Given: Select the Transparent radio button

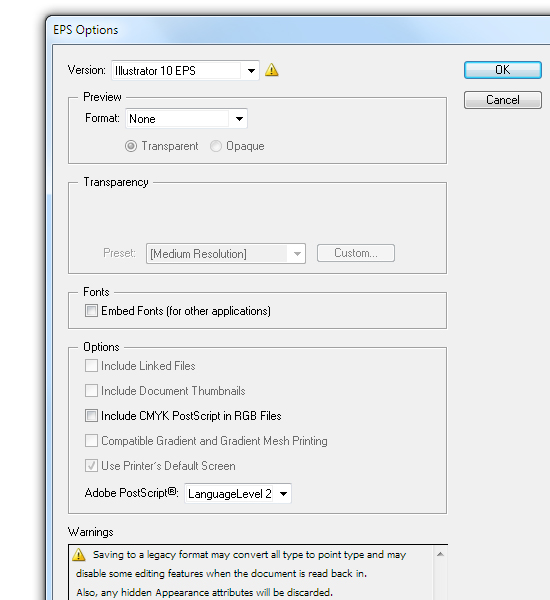Looking at the screenshot, I should (x=131, y=146).
